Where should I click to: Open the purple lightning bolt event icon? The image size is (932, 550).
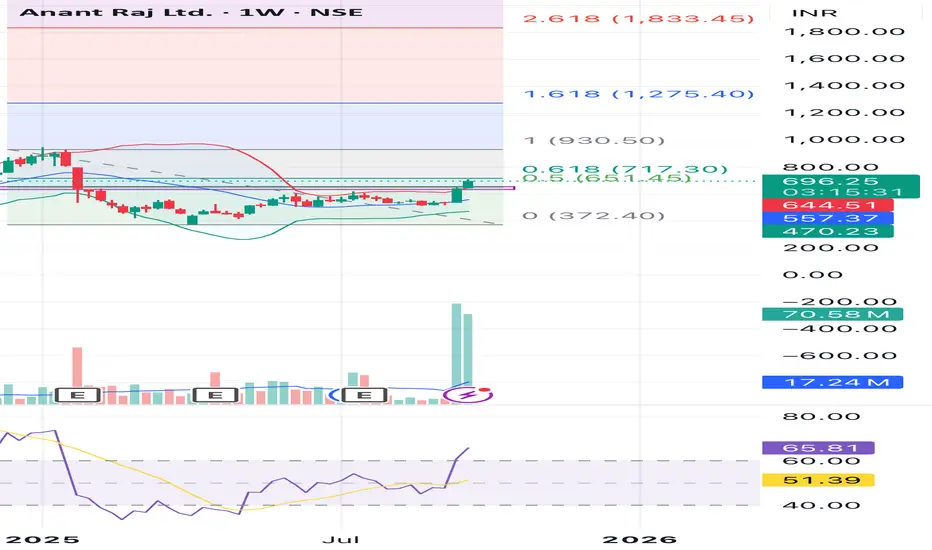469,394
